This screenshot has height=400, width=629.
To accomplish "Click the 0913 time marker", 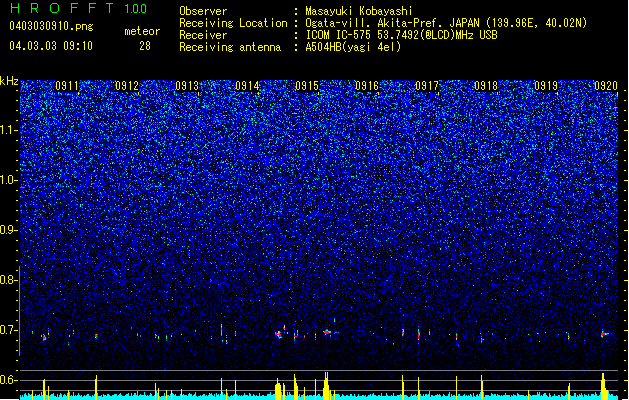I will (x=187, y=86).
